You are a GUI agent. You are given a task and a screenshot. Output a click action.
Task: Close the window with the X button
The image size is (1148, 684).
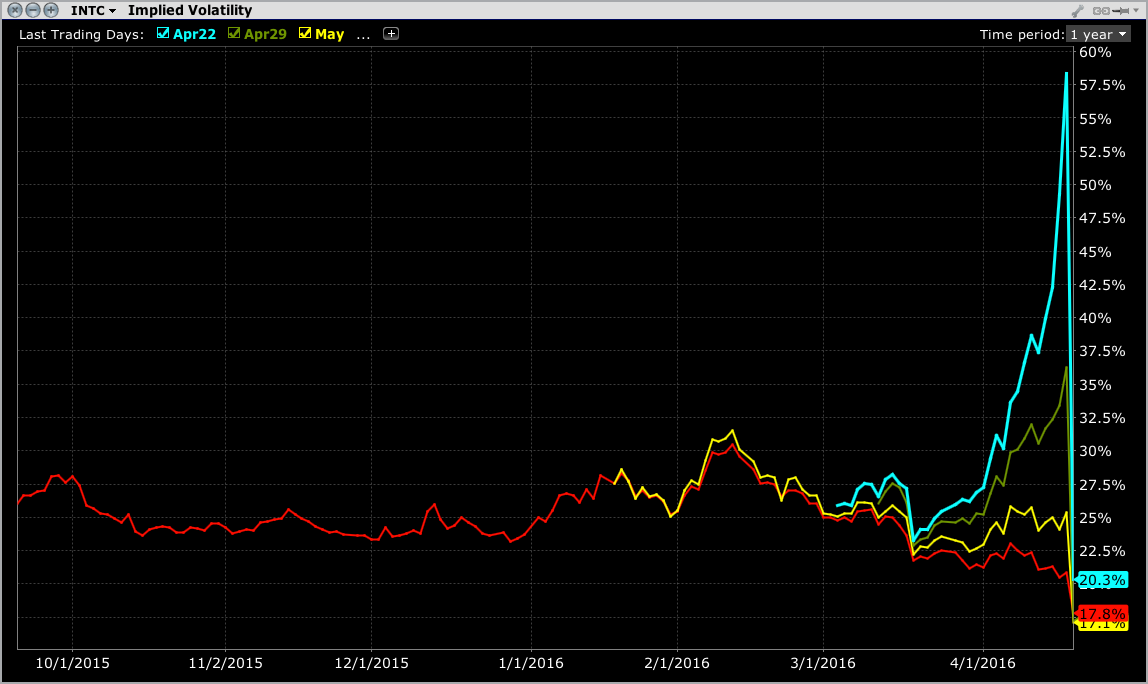[15, 10]
